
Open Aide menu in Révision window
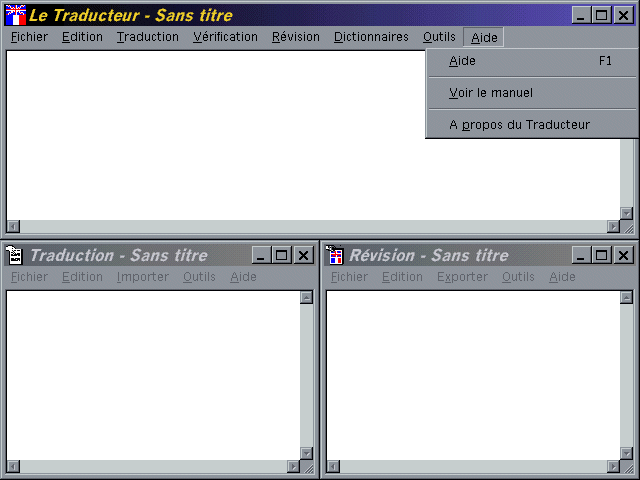(562, 277)
